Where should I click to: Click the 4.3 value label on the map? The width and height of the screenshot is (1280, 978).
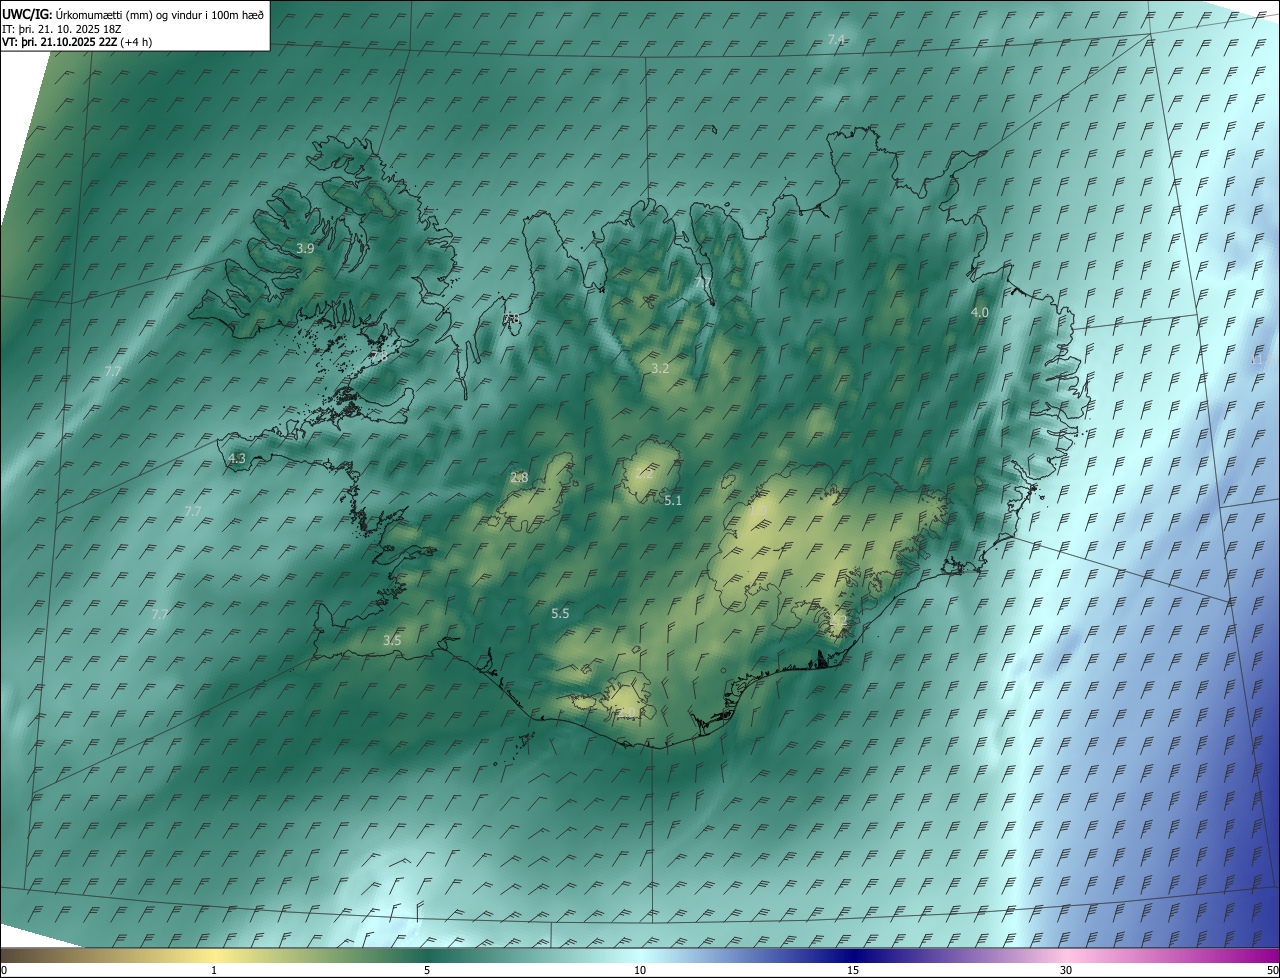point(237,458)
